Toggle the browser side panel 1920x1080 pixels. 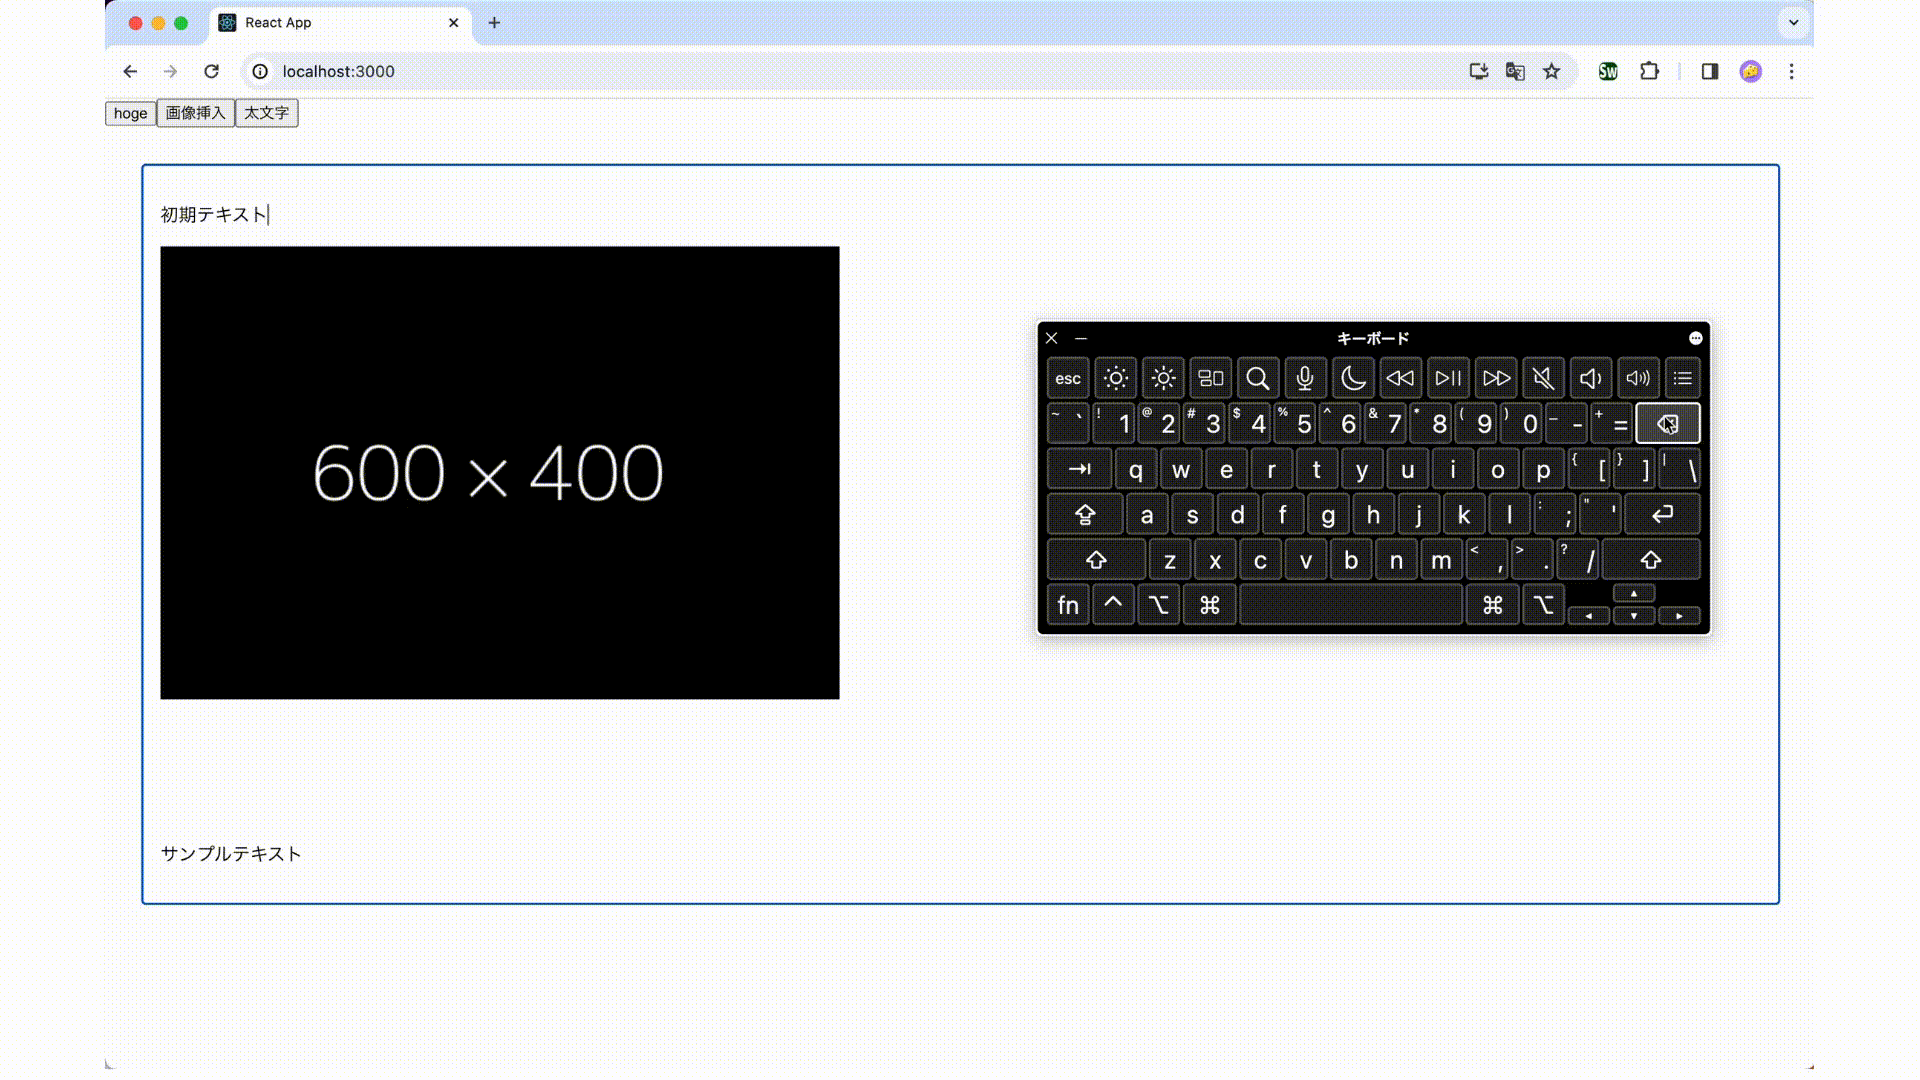[1709, 71]
